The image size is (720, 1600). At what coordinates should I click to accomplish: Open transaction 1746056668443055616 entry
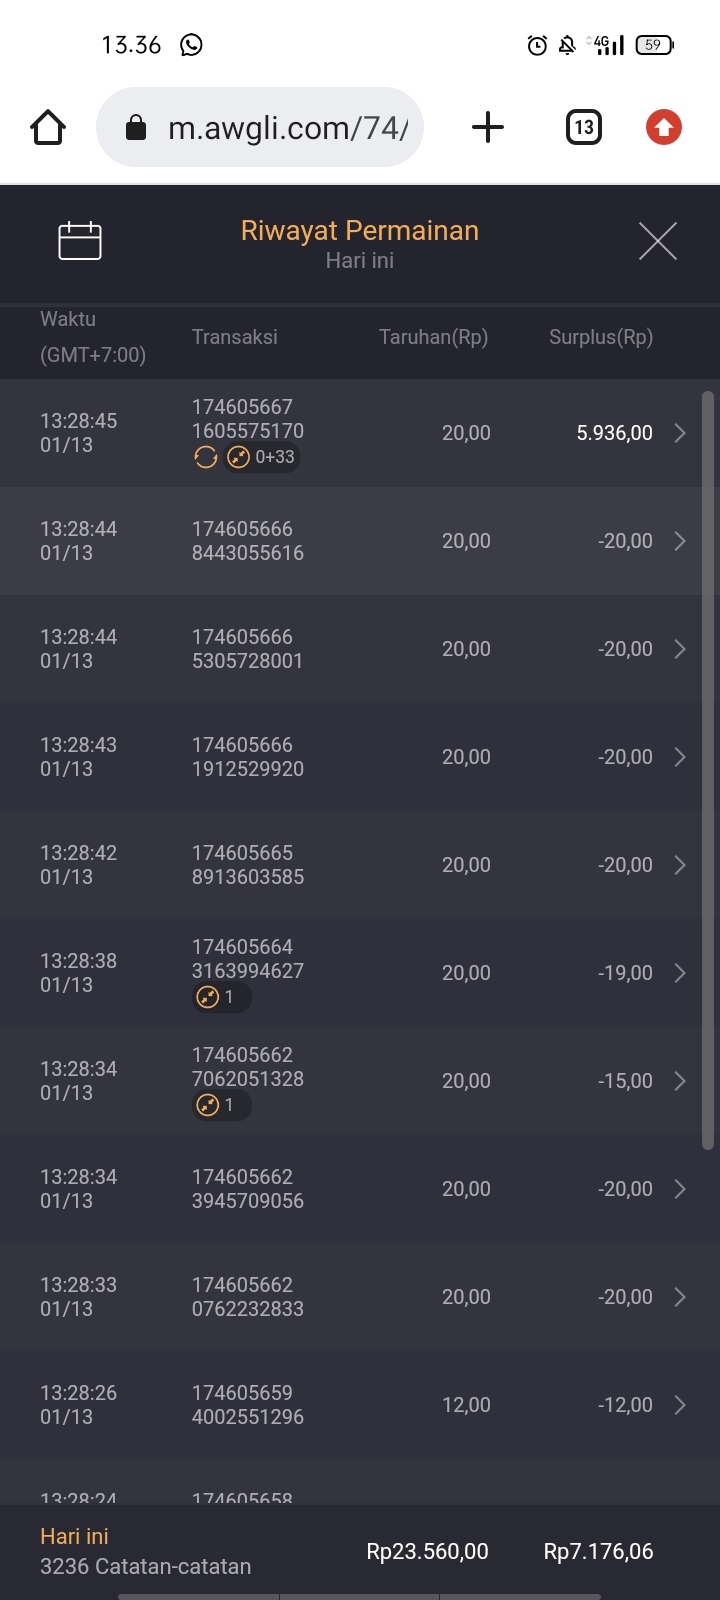(248, 541)
